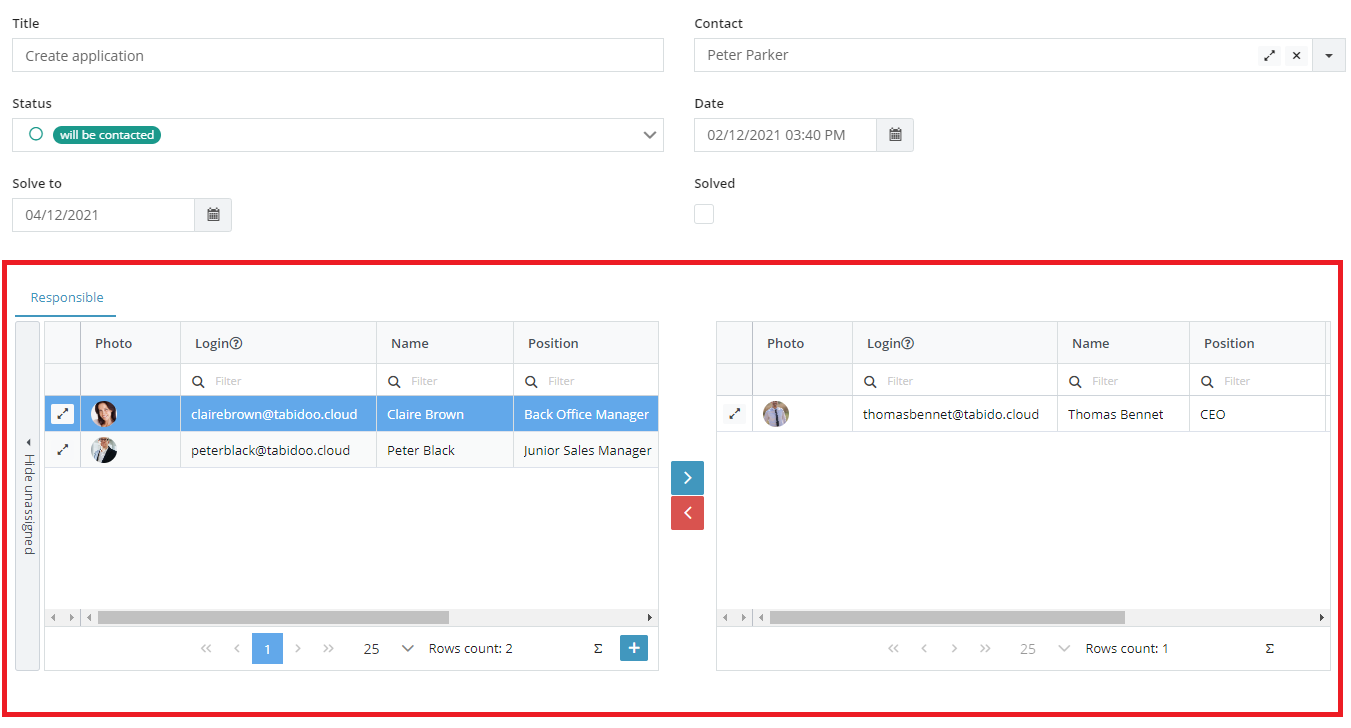Click the Back Office Manager cell
Screen dimensions: 1351x728
coord(586,414)
